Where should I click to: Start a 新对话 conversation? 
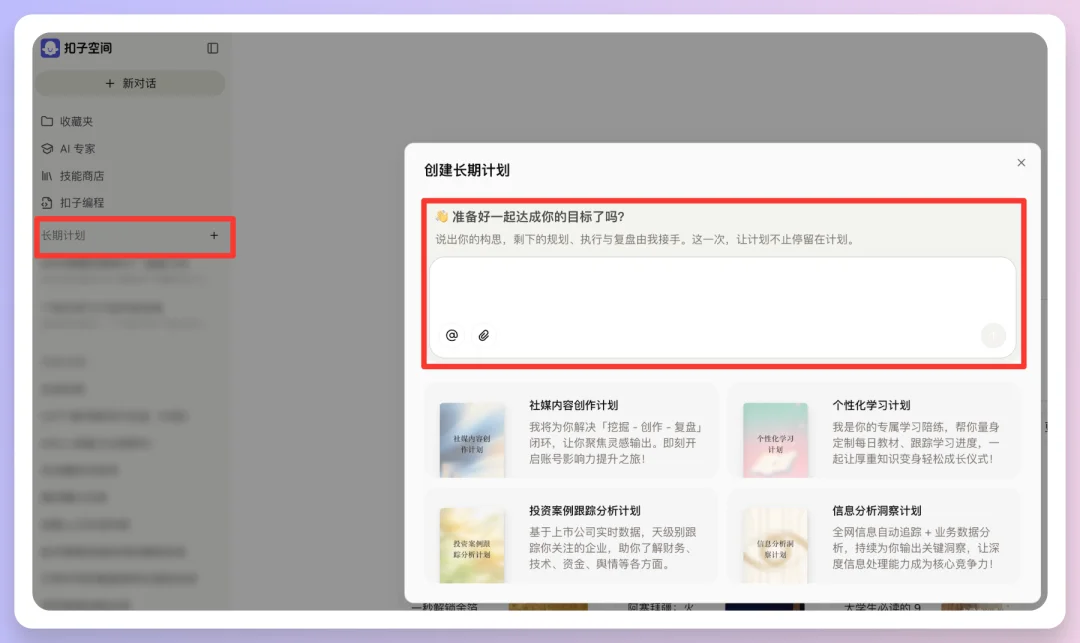[x=130, y=83]
